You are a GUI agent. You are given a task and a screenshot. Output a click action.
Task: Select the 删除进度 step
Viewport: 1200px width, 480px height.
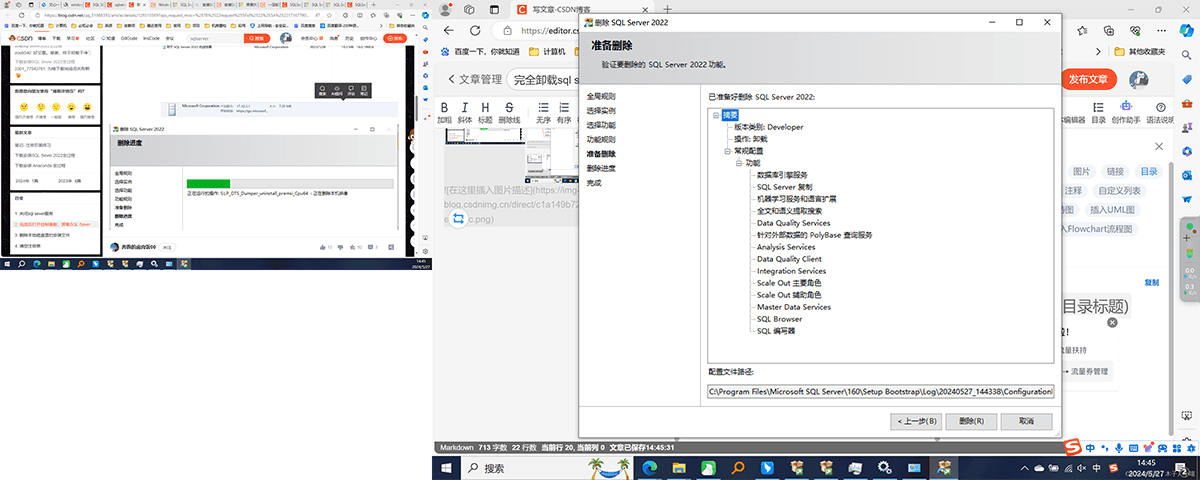(601, 169)
